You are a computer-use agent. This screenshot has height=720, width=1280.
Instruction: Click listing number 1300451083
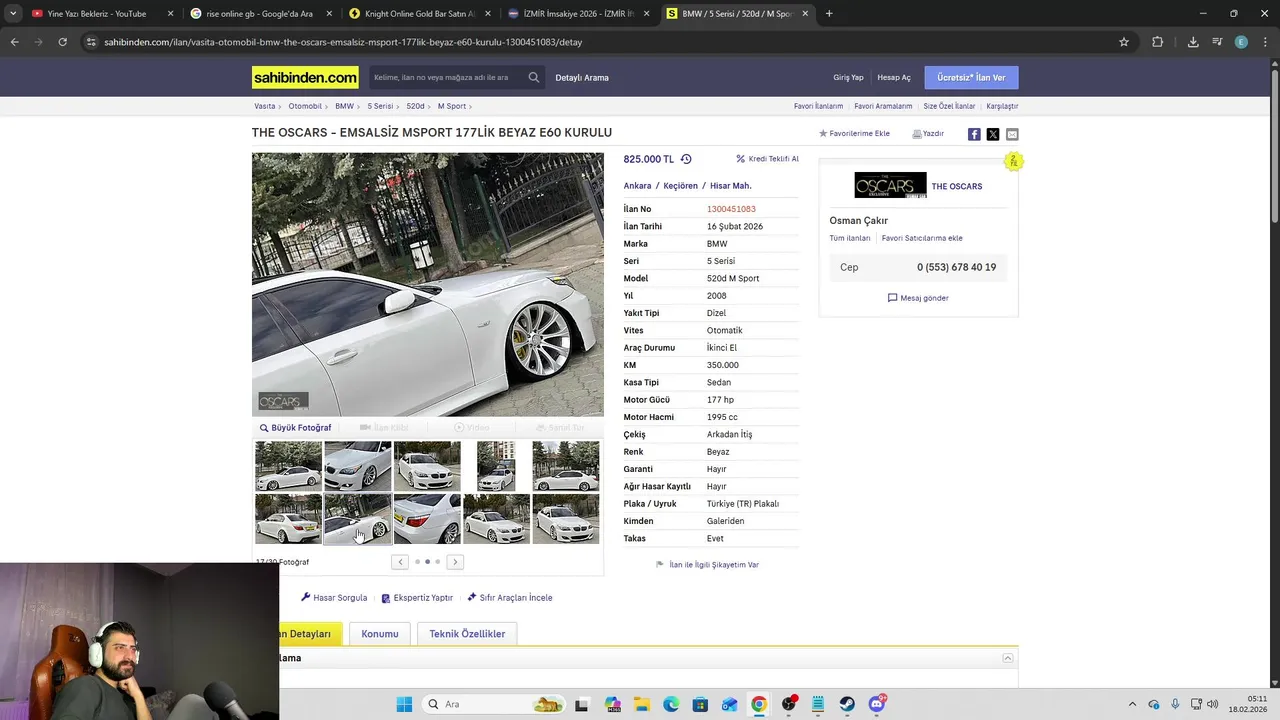[731, 209]
